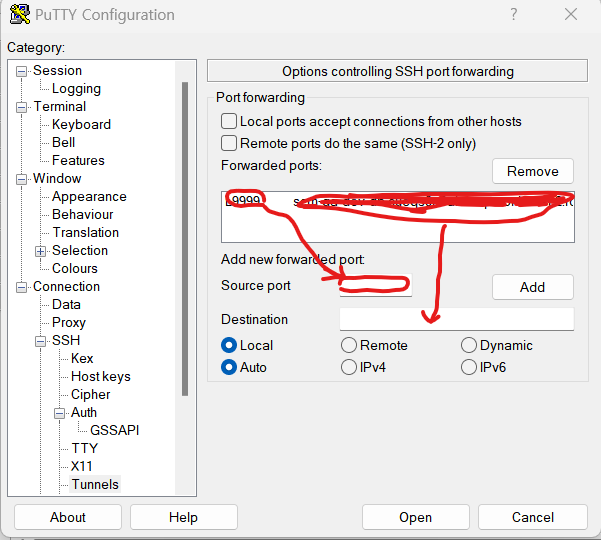Select the Dynamic forwarding radio button

(x=469, y=345)
